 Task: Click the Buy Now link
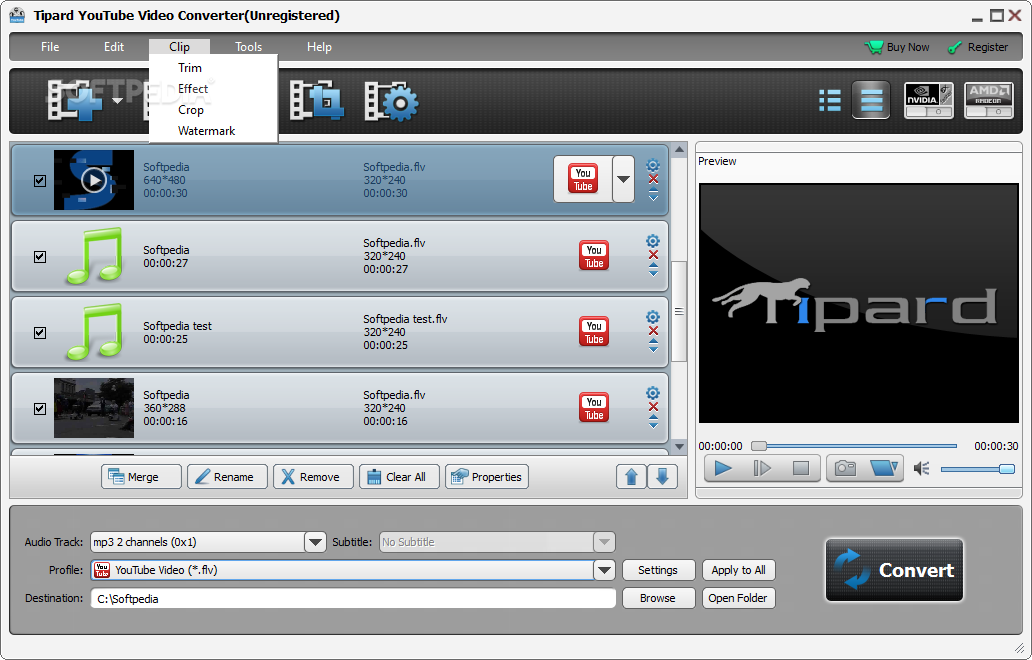[x=897, y=47]
